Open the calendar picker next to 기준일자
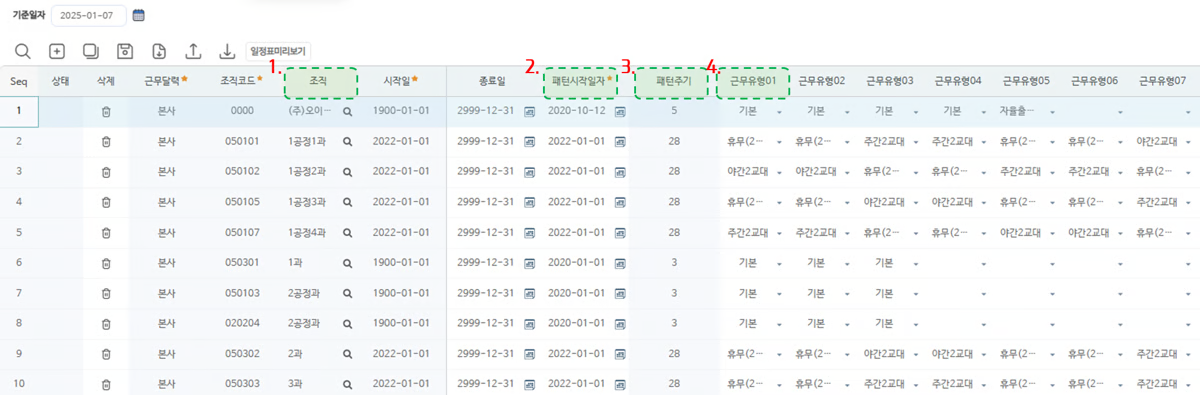Image resolution: width=1200 pixels, height=395 pixels. 139,15
